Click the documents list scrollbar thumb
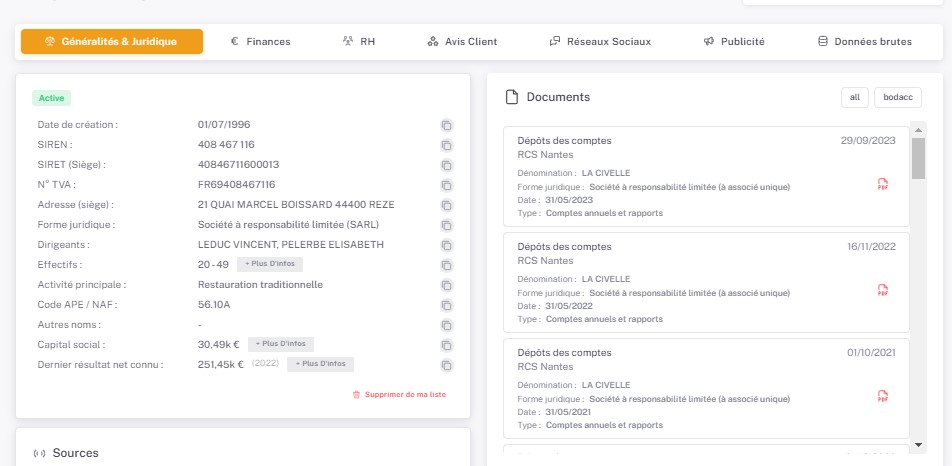Screen dimensions: 952x466 point(918,158)
